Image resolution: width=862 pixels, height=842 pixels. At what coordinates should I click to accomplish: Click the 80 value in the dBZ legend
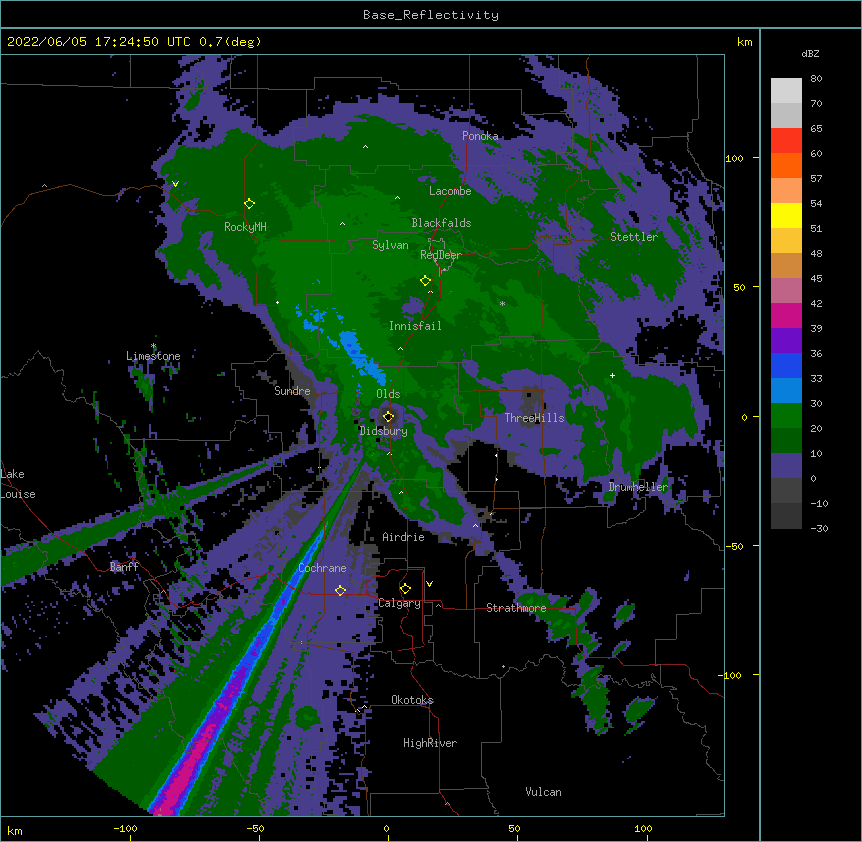tap(816, 78)
